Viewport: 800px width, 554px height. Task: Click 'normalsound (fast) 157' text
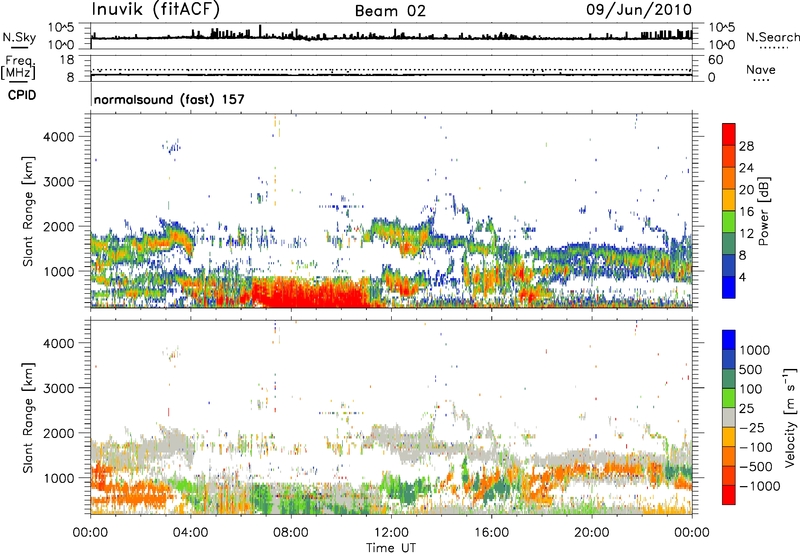pyautogui.click(x=169, y=99)
